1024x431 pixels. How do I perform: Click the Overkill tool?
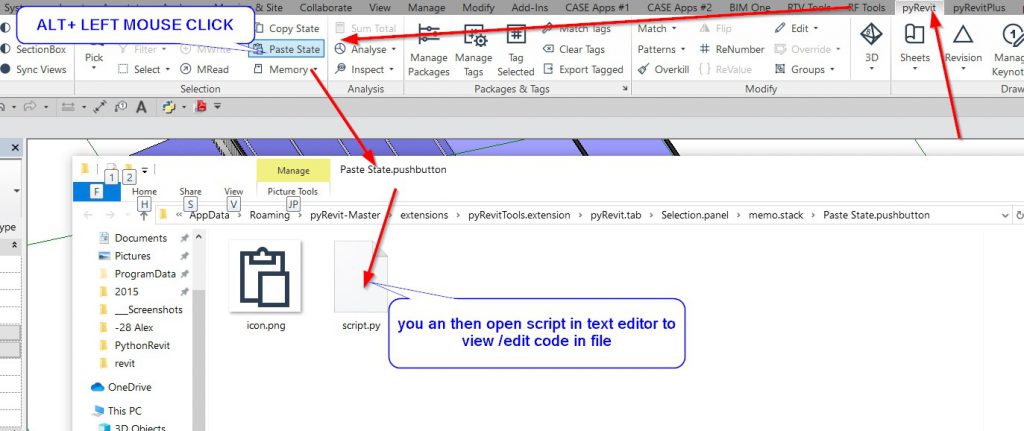click(x=661, y=70)
